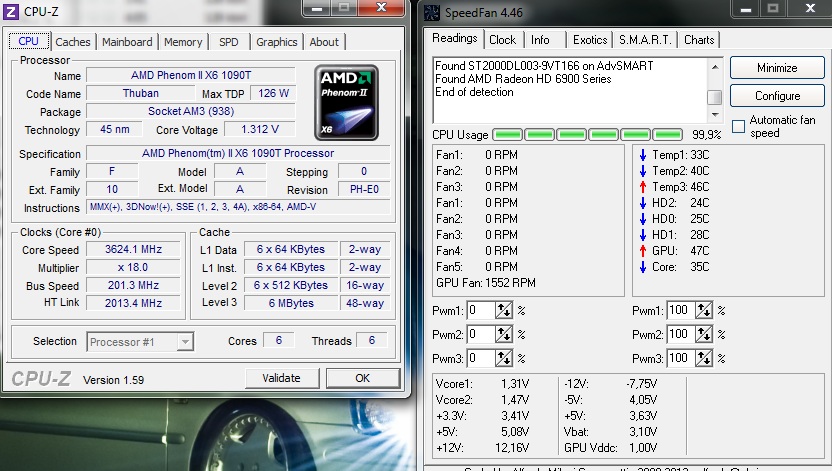Screen dimensions: 832x471
Task: Open the Processor #1 selection dropdown
Action: [185, 342]
